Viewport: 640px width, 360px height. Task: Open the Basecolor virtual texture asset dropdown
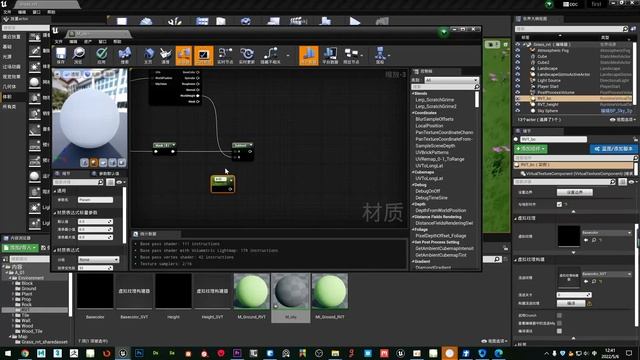(607, 233)
